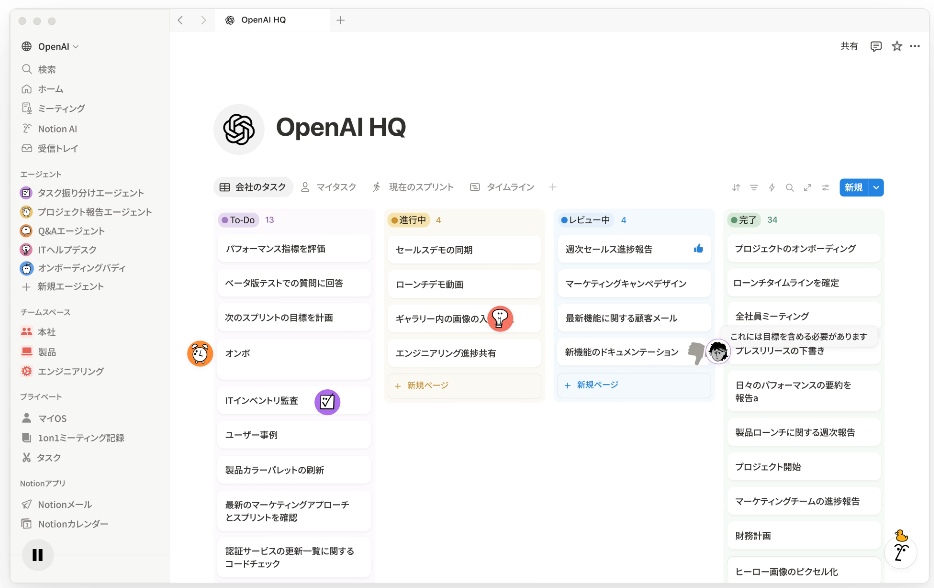The image size is (934, 588).
Task: Click the 共有 share button
Action: (849, 46)
